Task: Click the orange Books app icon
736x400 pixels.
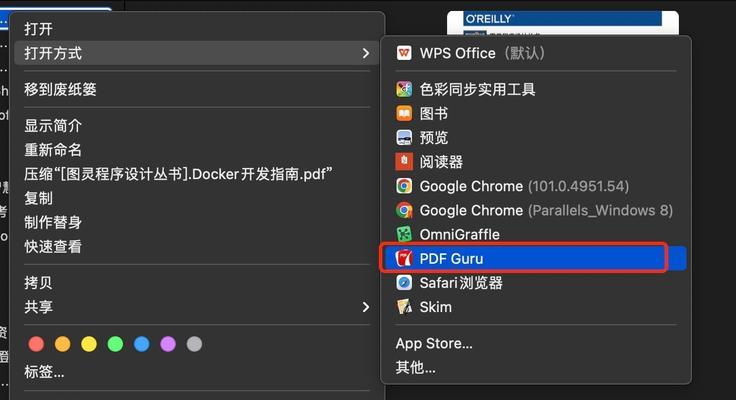Action: [404, 114]
